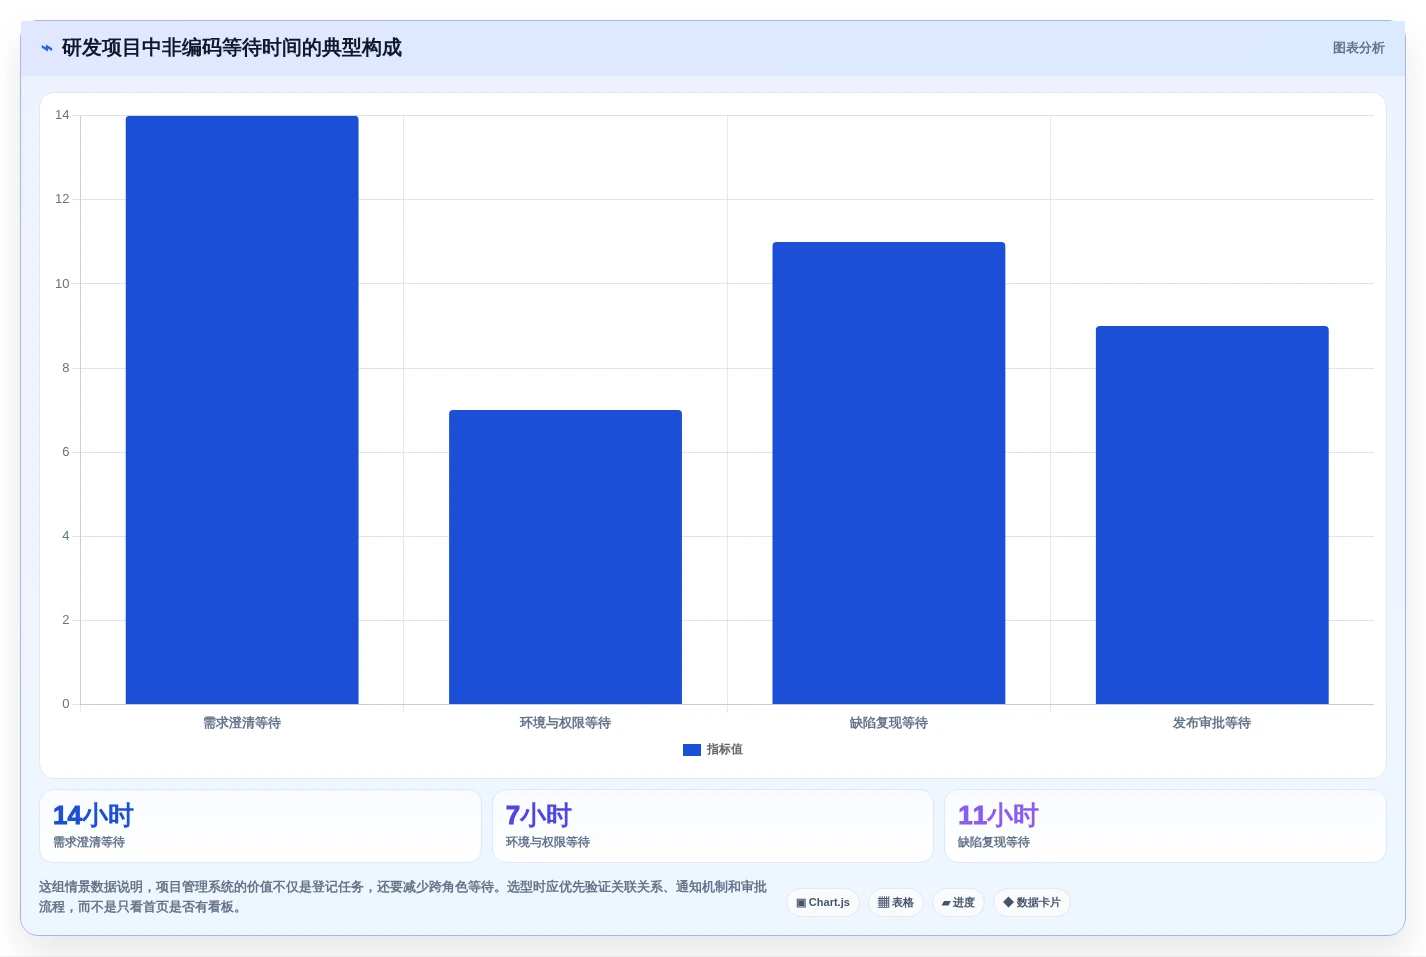Click the 指标值 legend label text

point(725,750)
